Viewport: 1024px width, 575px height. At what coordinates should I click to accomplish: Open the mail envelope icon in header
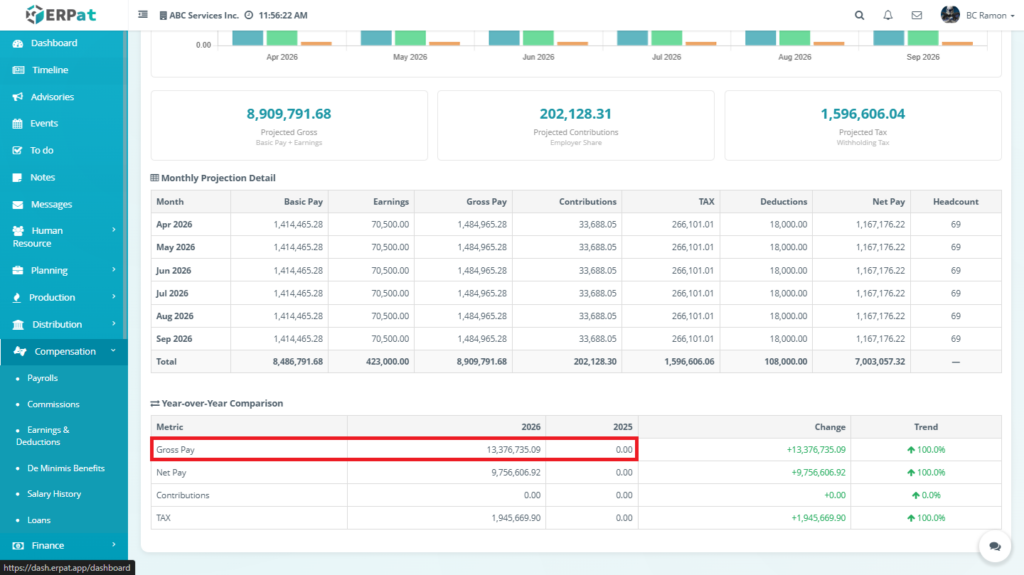click(916, 15)
